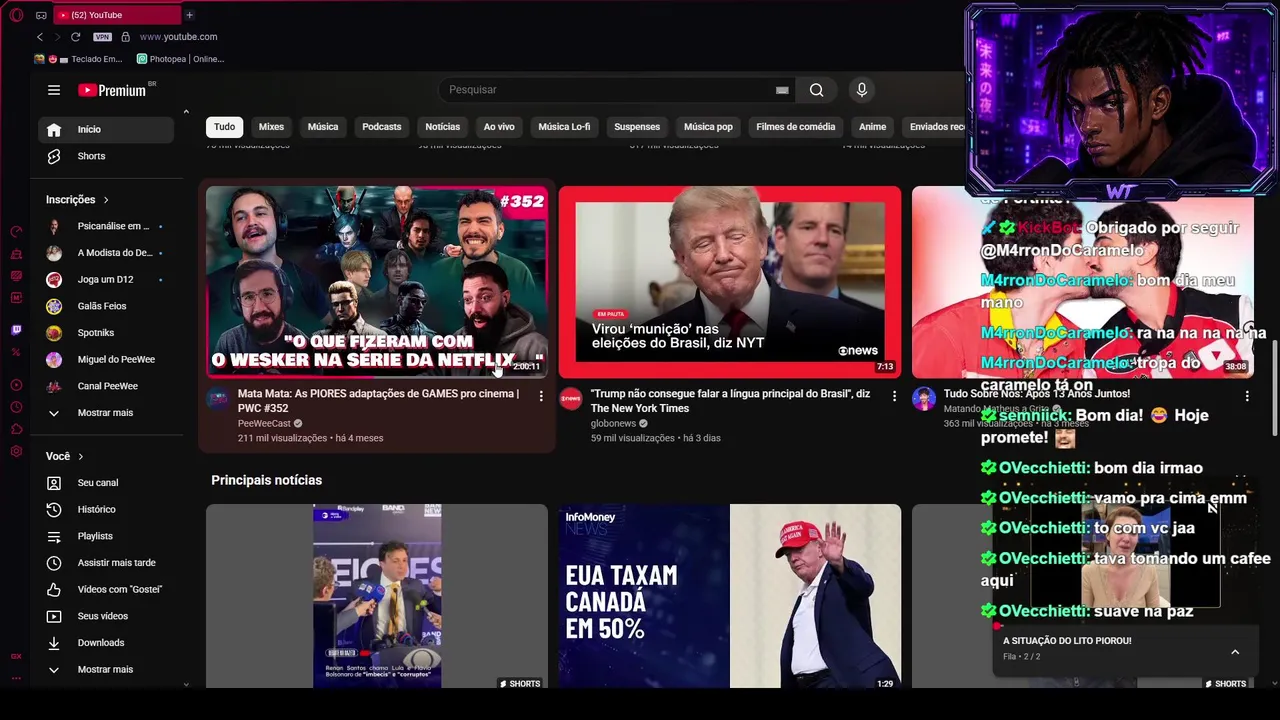The width and height of the screenshot is (1280, 720).
Task: Select the Música filter chip
Action: coord(323,127)
